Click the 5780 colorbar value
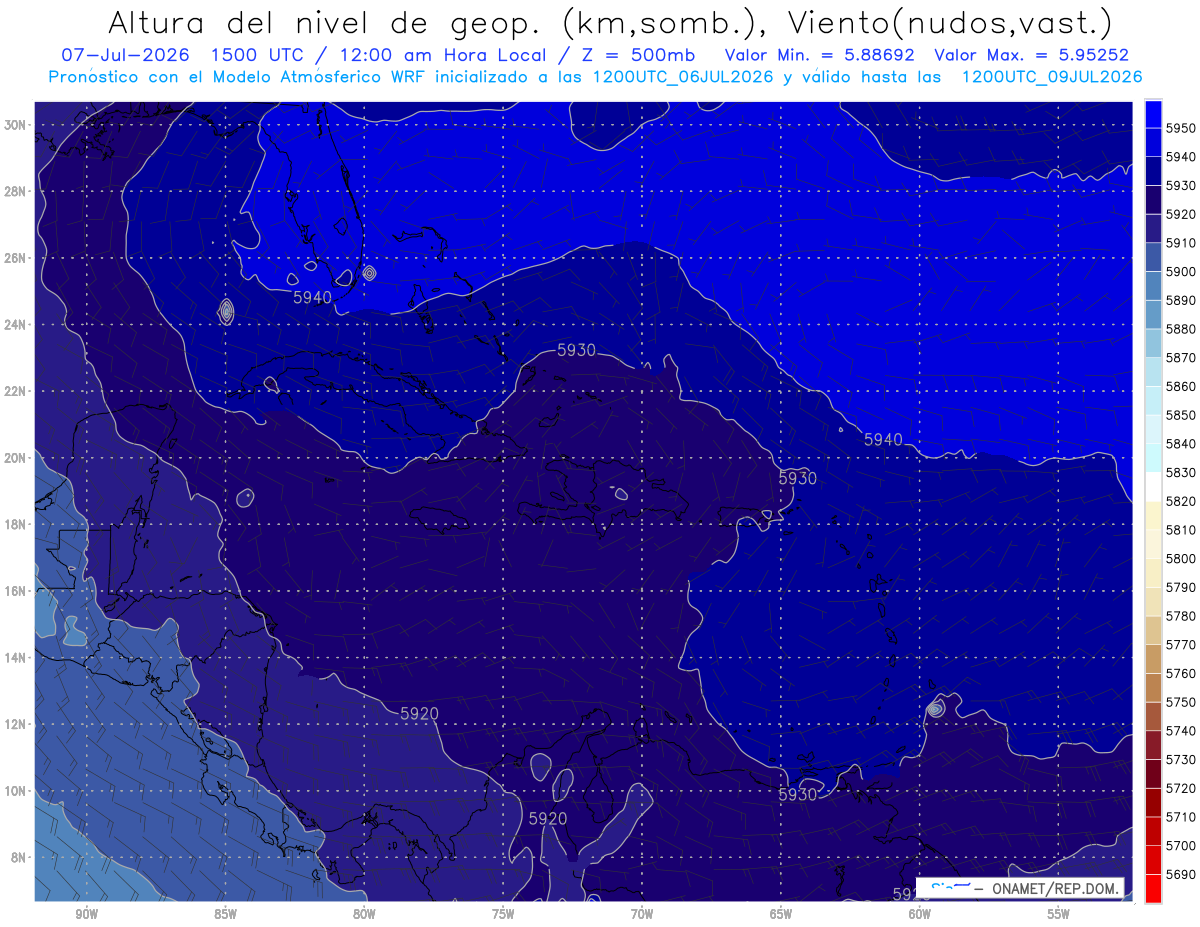 click(x=1181, y=615)
